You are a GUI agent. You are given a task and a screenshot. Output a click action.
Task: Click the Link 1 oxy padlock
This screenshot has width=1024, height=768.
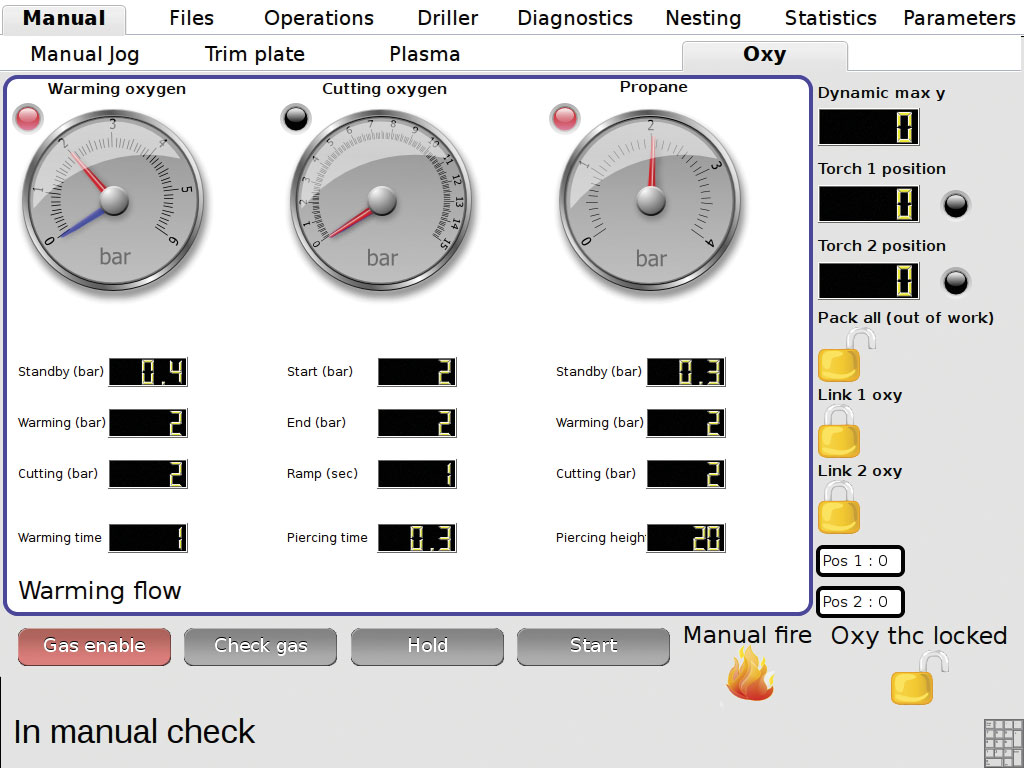(838, 434)
